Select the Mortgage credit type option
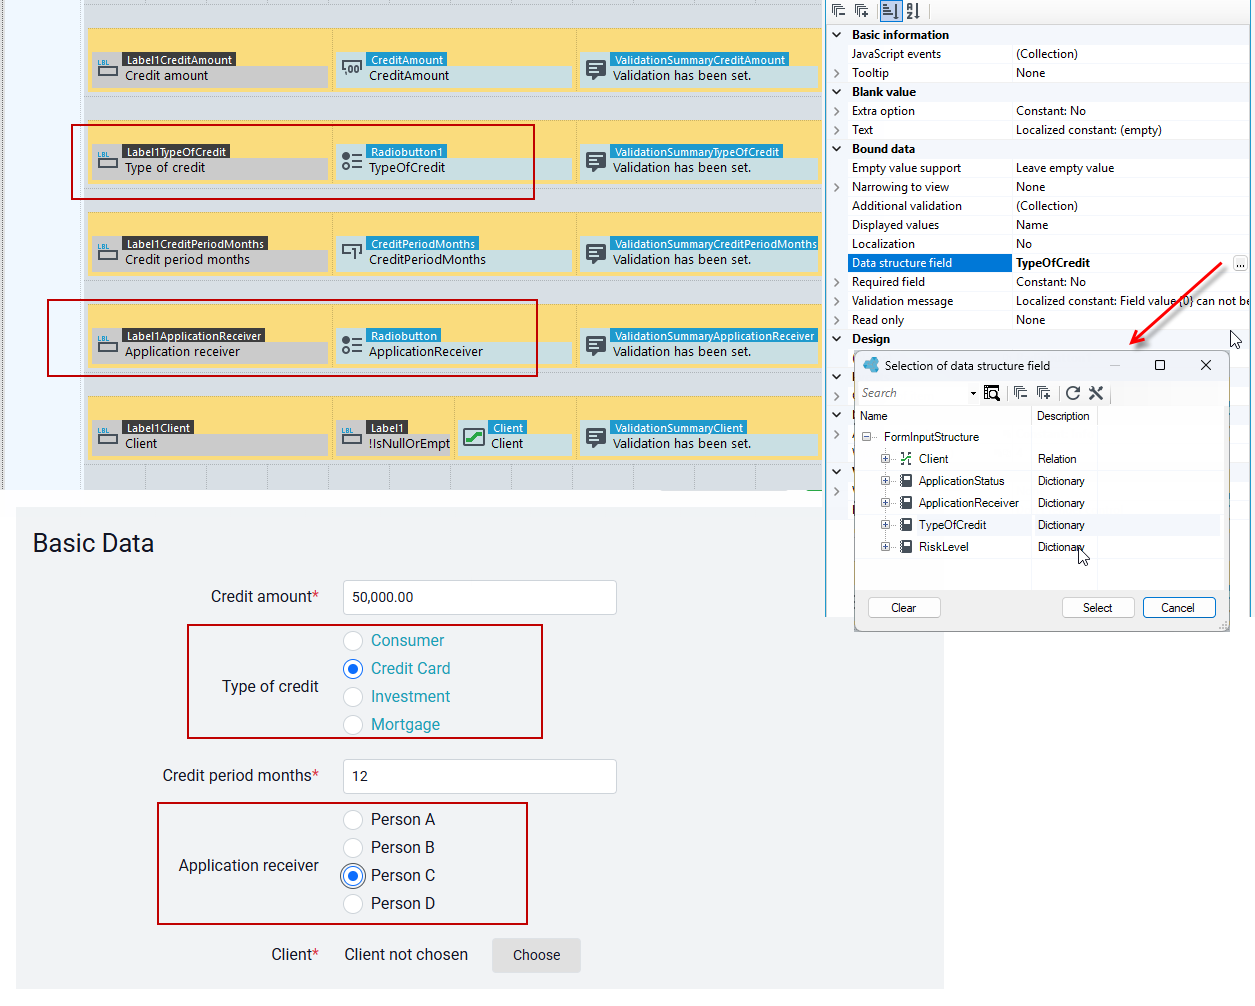The height and width of the screenshot is (1006, 1255). click(353, 725)
